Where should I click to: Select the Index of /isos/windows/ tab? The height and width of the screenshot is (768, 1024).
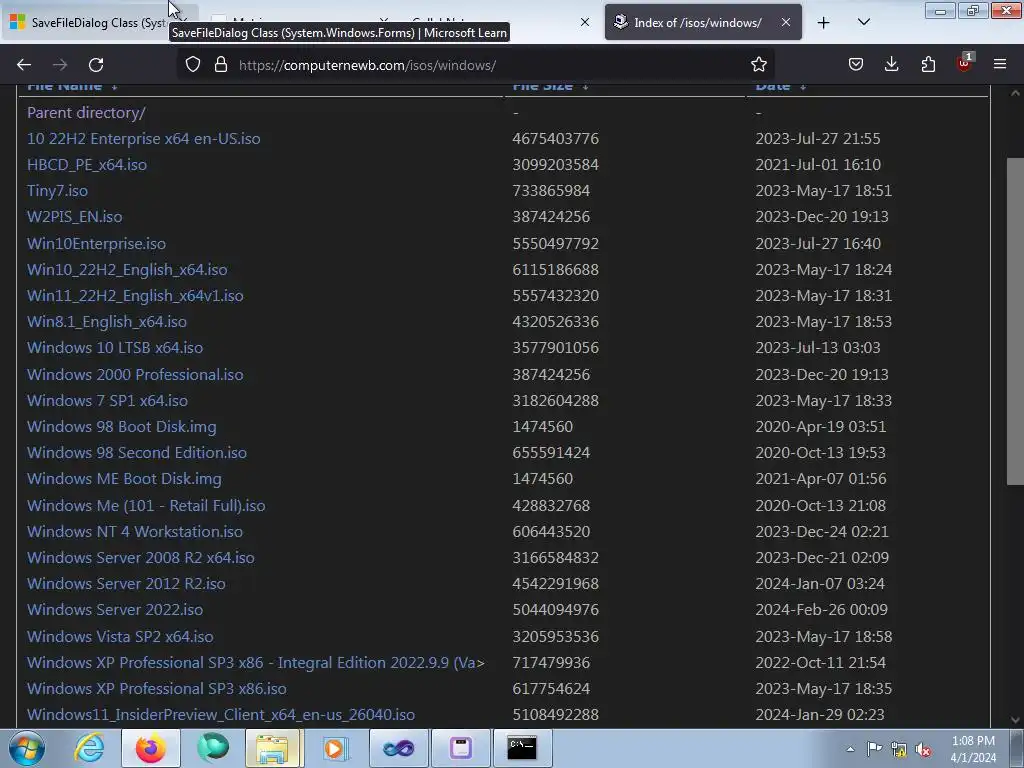(703, 23)
